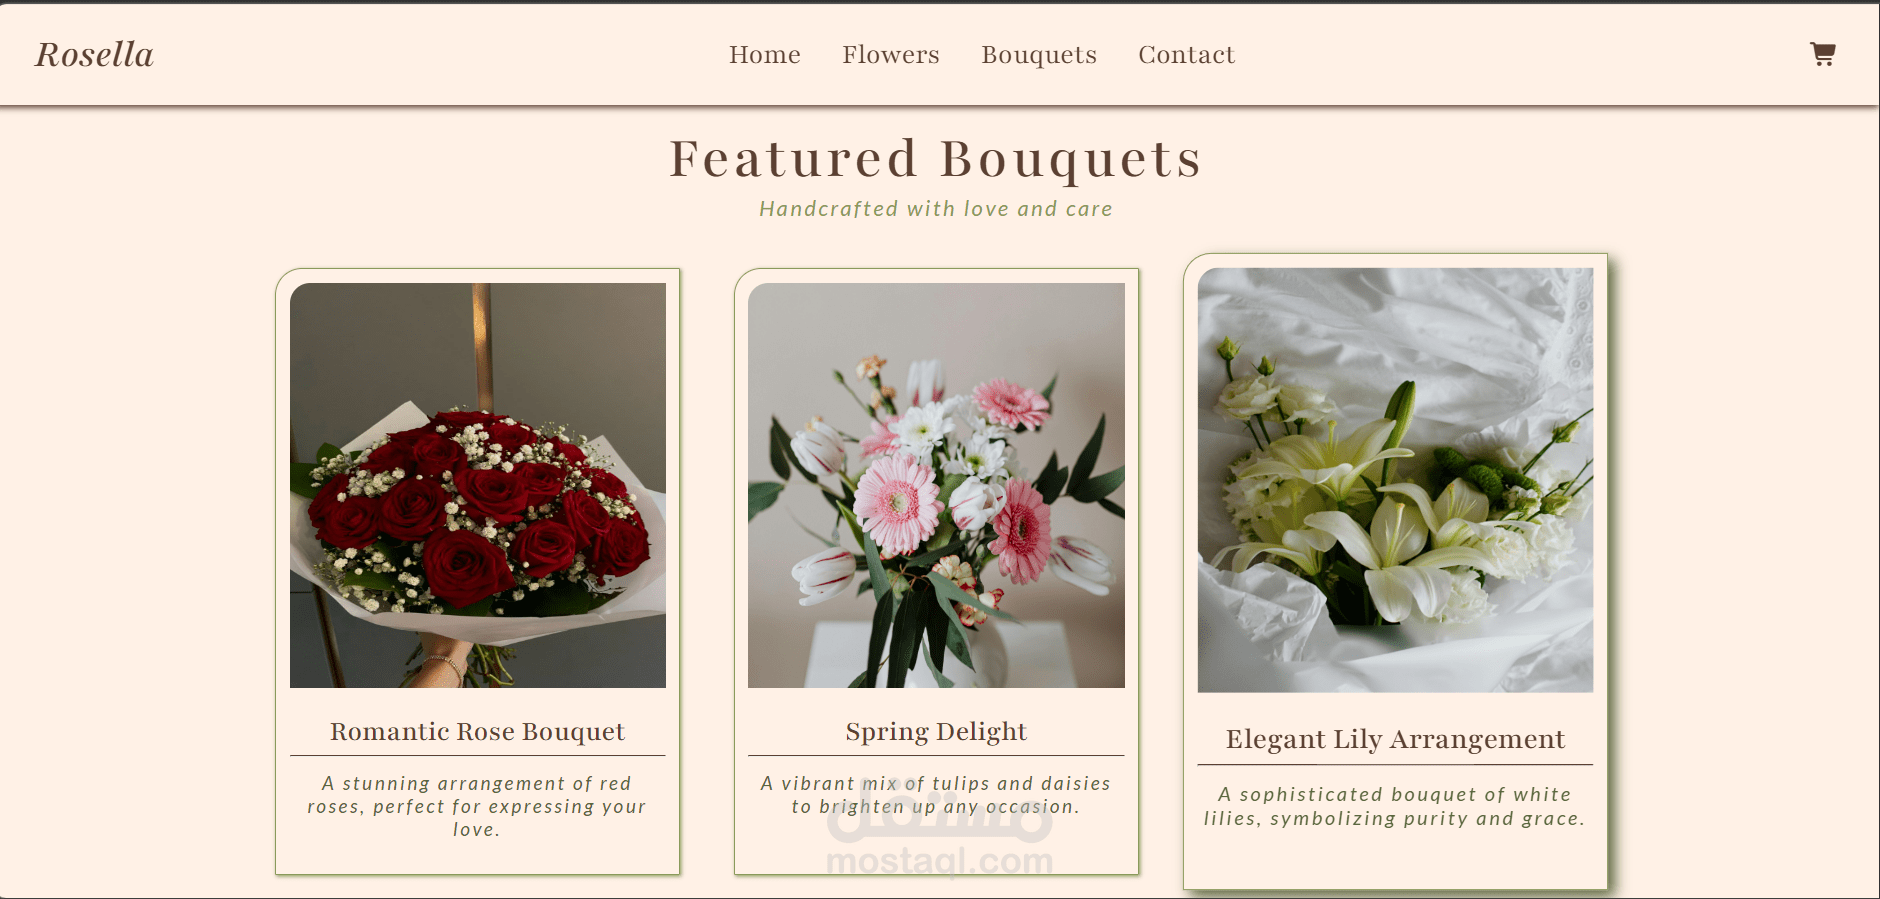Open the Contact link

(x=1187, y=55)
